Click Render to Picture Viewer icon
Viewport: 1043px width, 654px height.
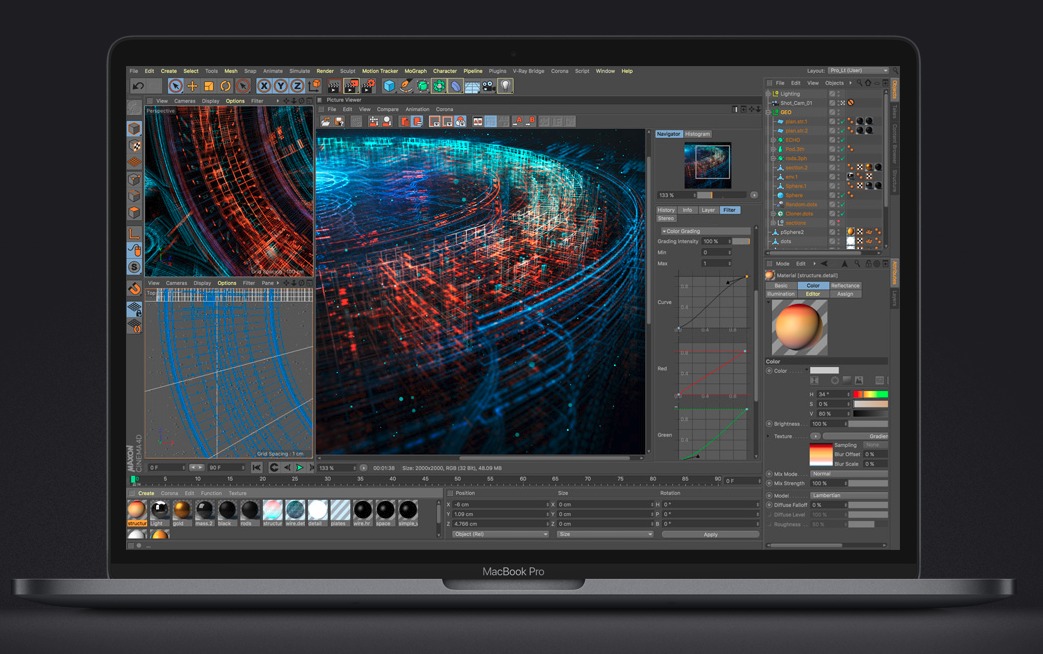tap(351, 86)
